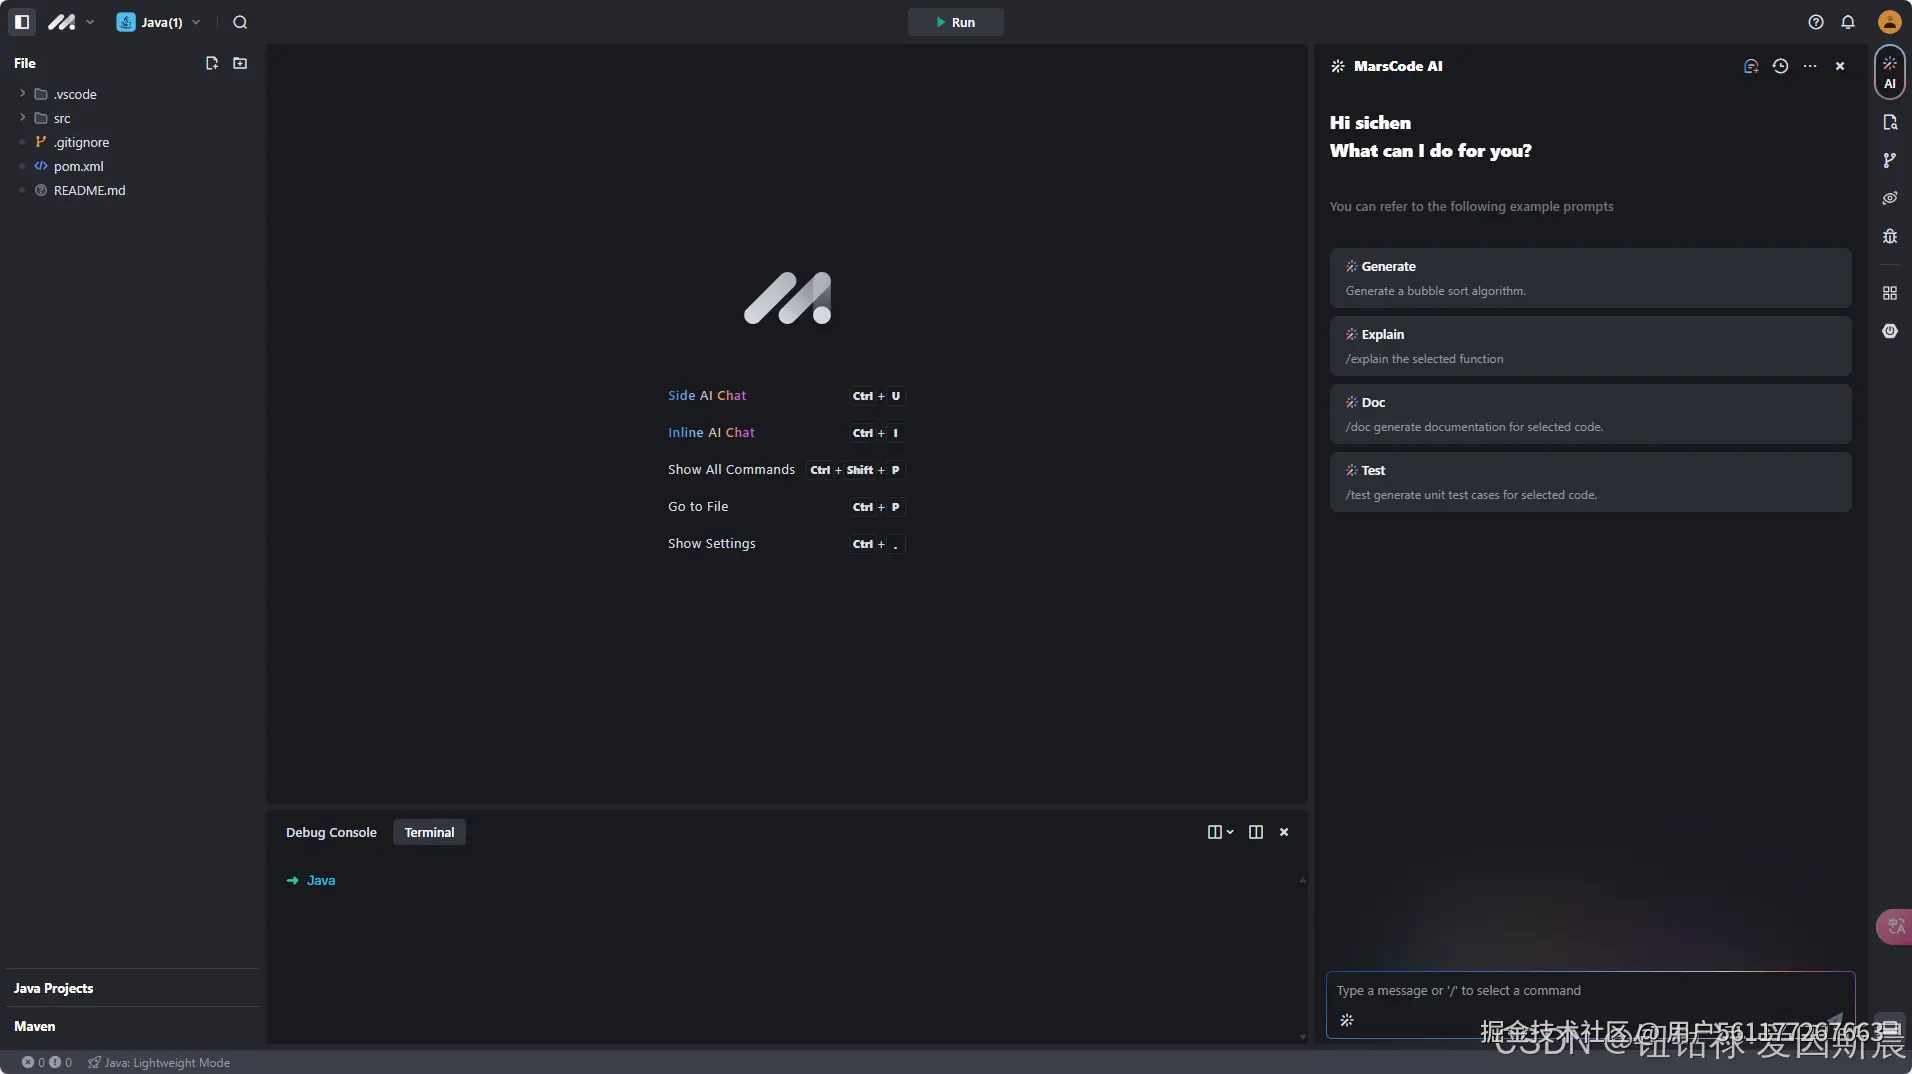The image size is (1912, 1074).
Task: Click the terminal Java prompt line
Action: [311, 881]
